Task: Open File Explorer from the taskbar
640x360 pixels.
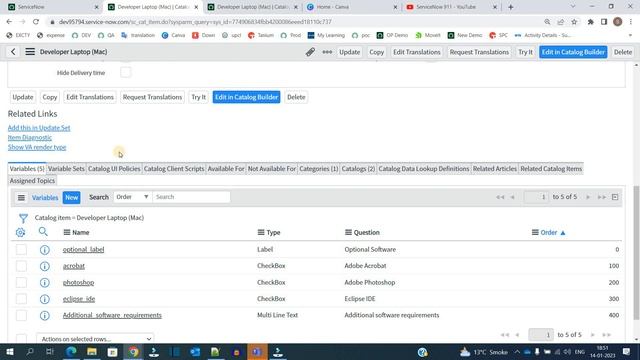Action: [x=92, y=352]
